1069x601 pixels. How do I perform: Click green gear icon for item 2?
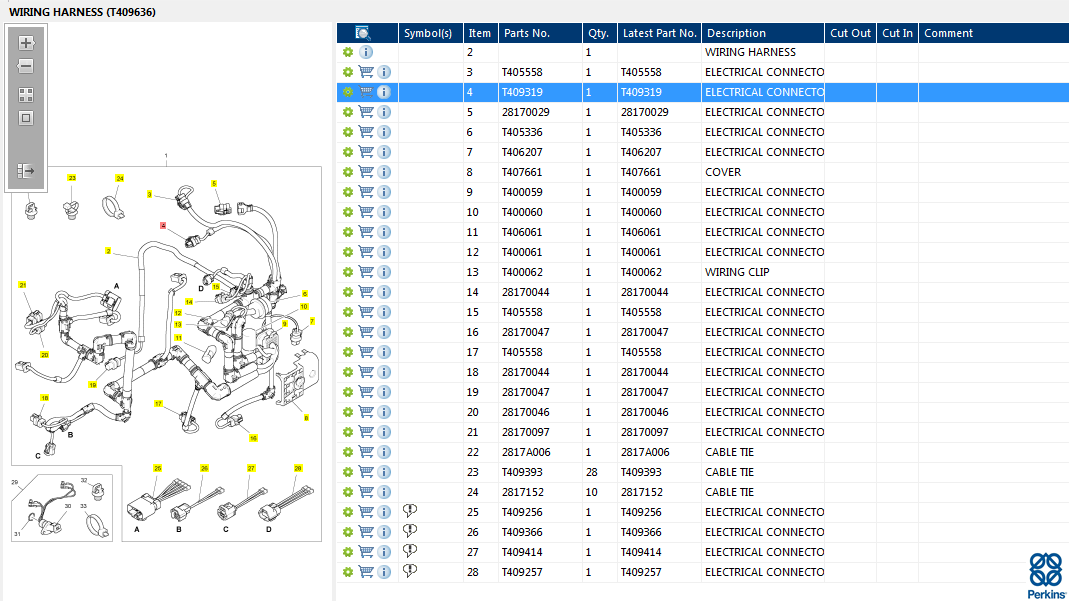tap(348, 52)
